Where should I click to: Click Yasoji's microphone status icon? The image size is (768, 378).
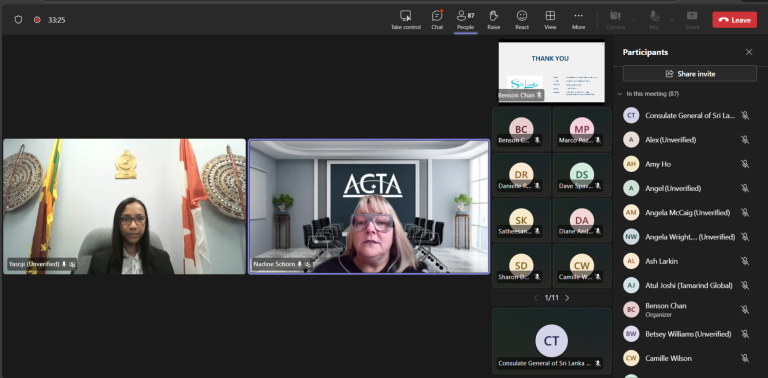click(64, 264)
